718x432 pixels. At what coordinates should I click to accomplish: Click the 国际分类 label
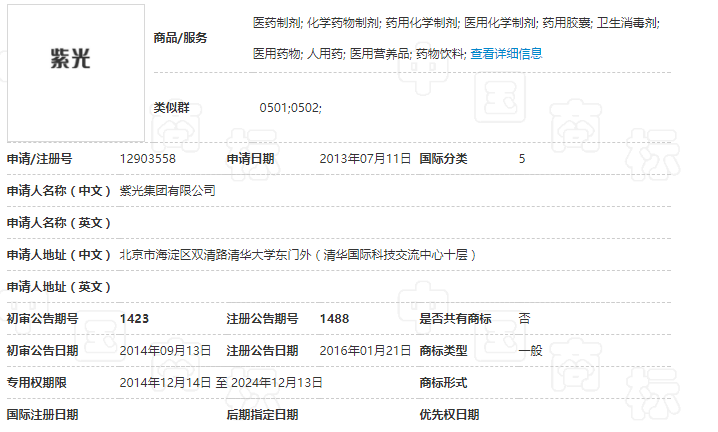pyautogui.click(x=442, y=158)
